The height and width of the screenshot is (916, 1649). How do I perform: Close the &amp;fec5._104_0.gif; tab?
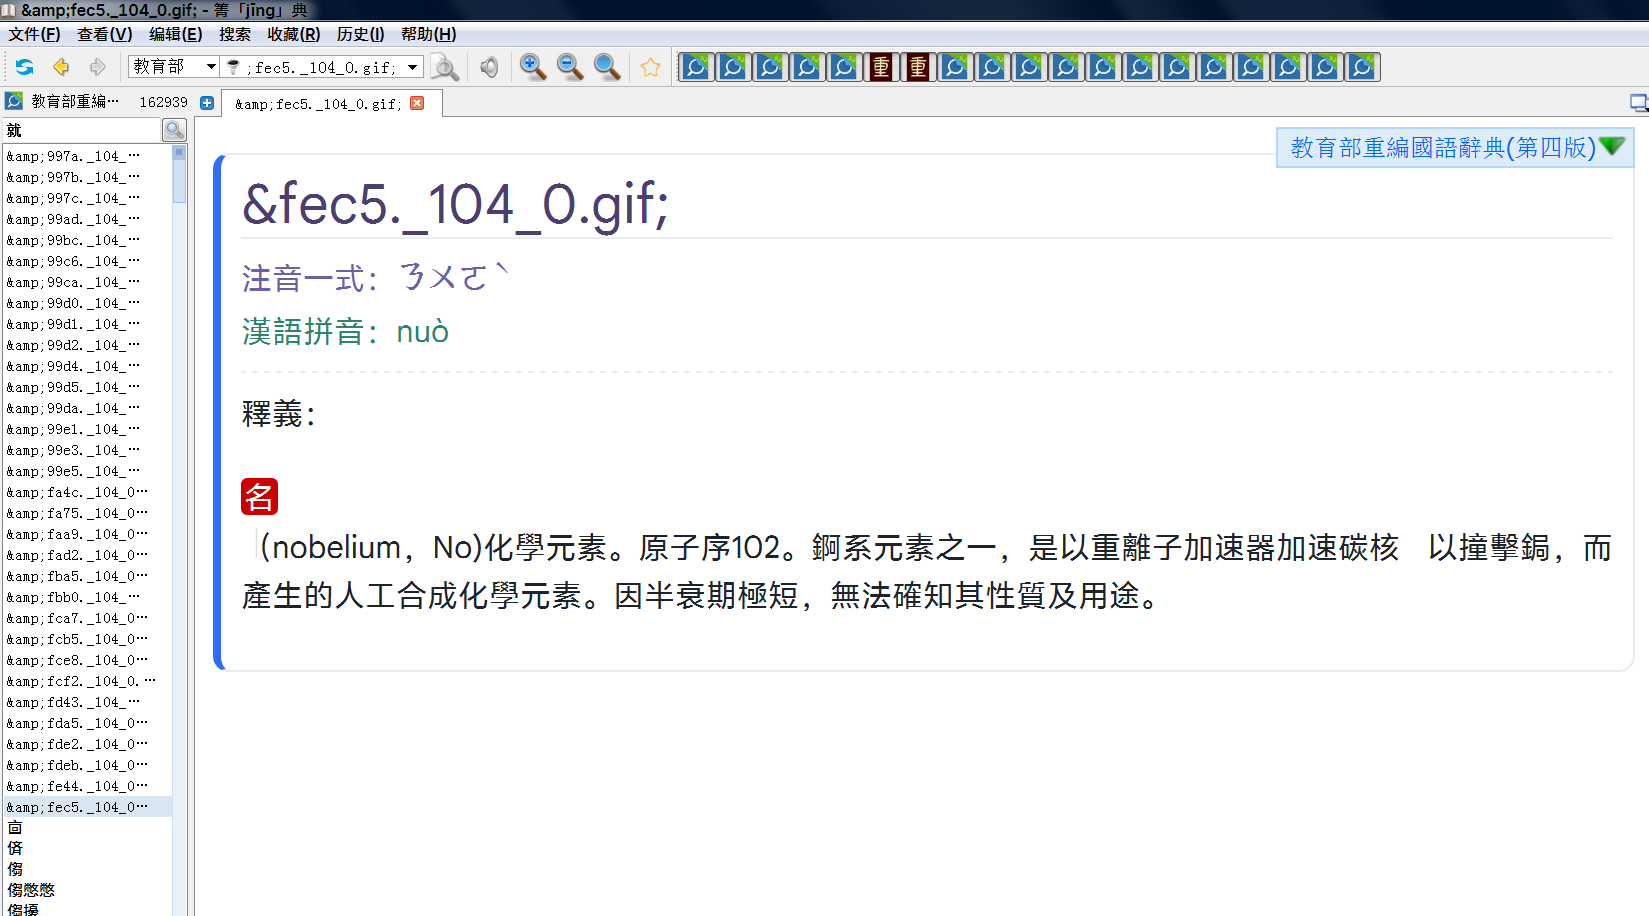coord(417,103)
